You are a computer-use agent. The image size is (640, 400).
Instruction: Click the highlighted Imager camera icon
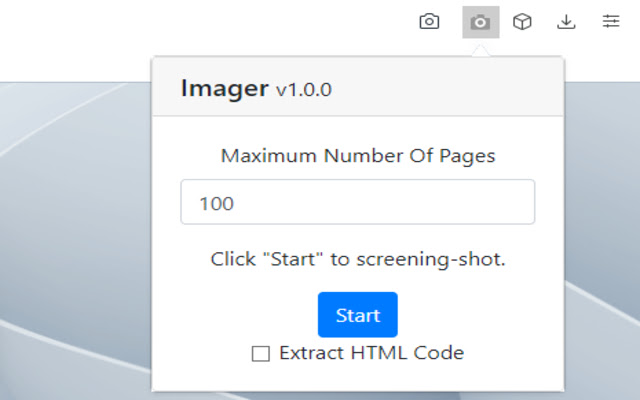(481, 21)
